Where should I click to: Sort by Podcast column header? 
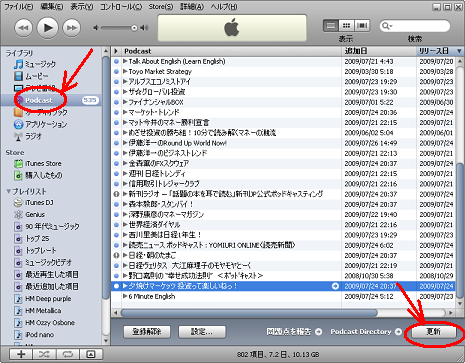[232, 51]
